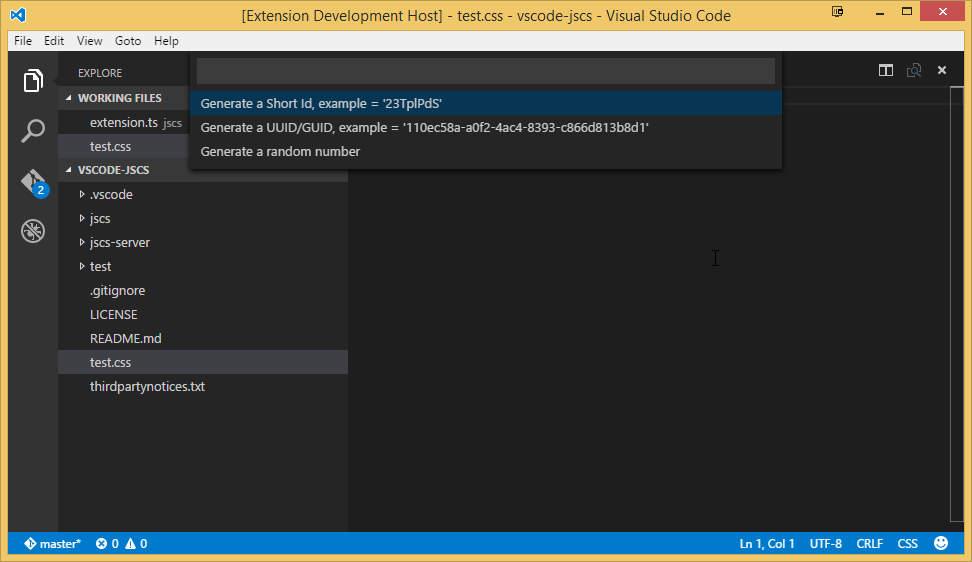Change the UTF-8 file encoding
972x562 pixels.
point(826,543)
